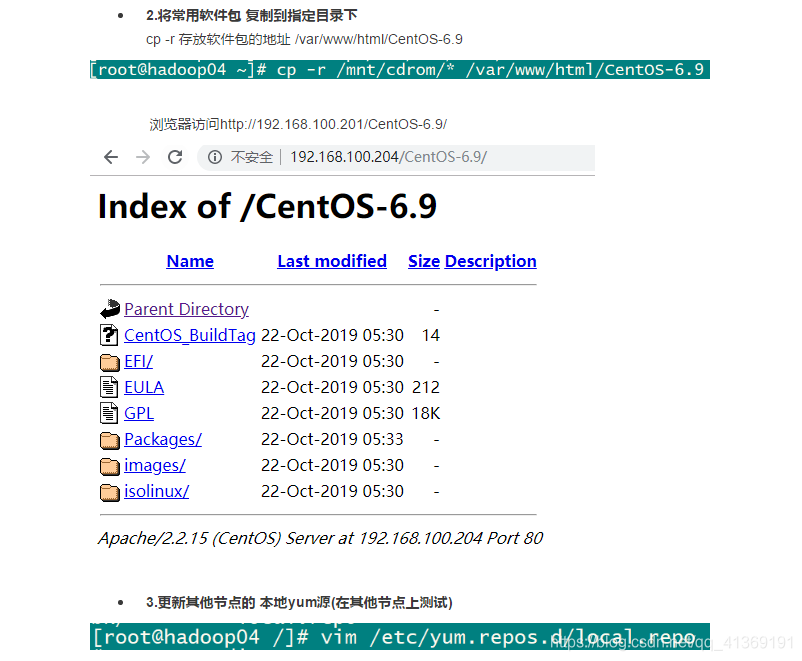Open the site info icon beside 不安全
The width and height of the screenshot is (802, 661).
pyautogui.click(x=215, y=157)
